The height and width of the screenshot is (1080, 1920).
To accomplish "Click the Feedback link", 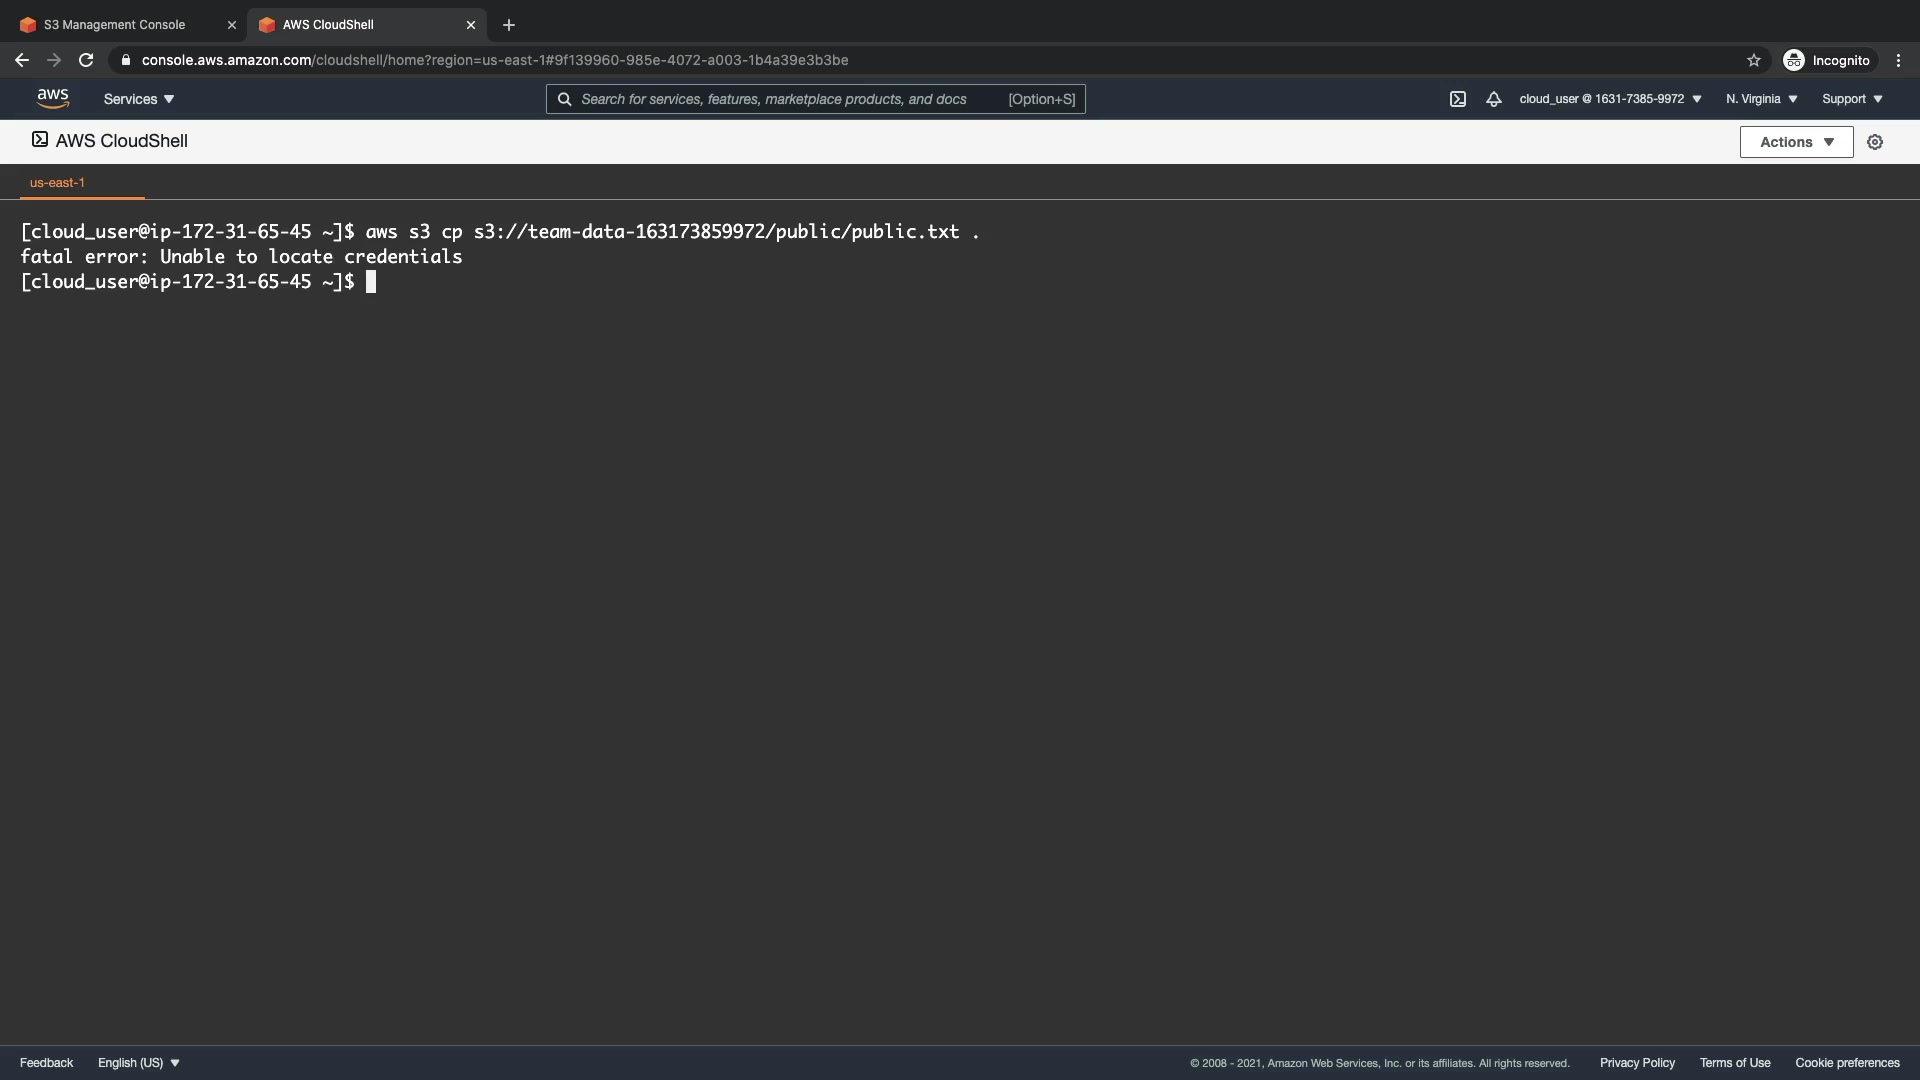I will (x=46, y=1063).
